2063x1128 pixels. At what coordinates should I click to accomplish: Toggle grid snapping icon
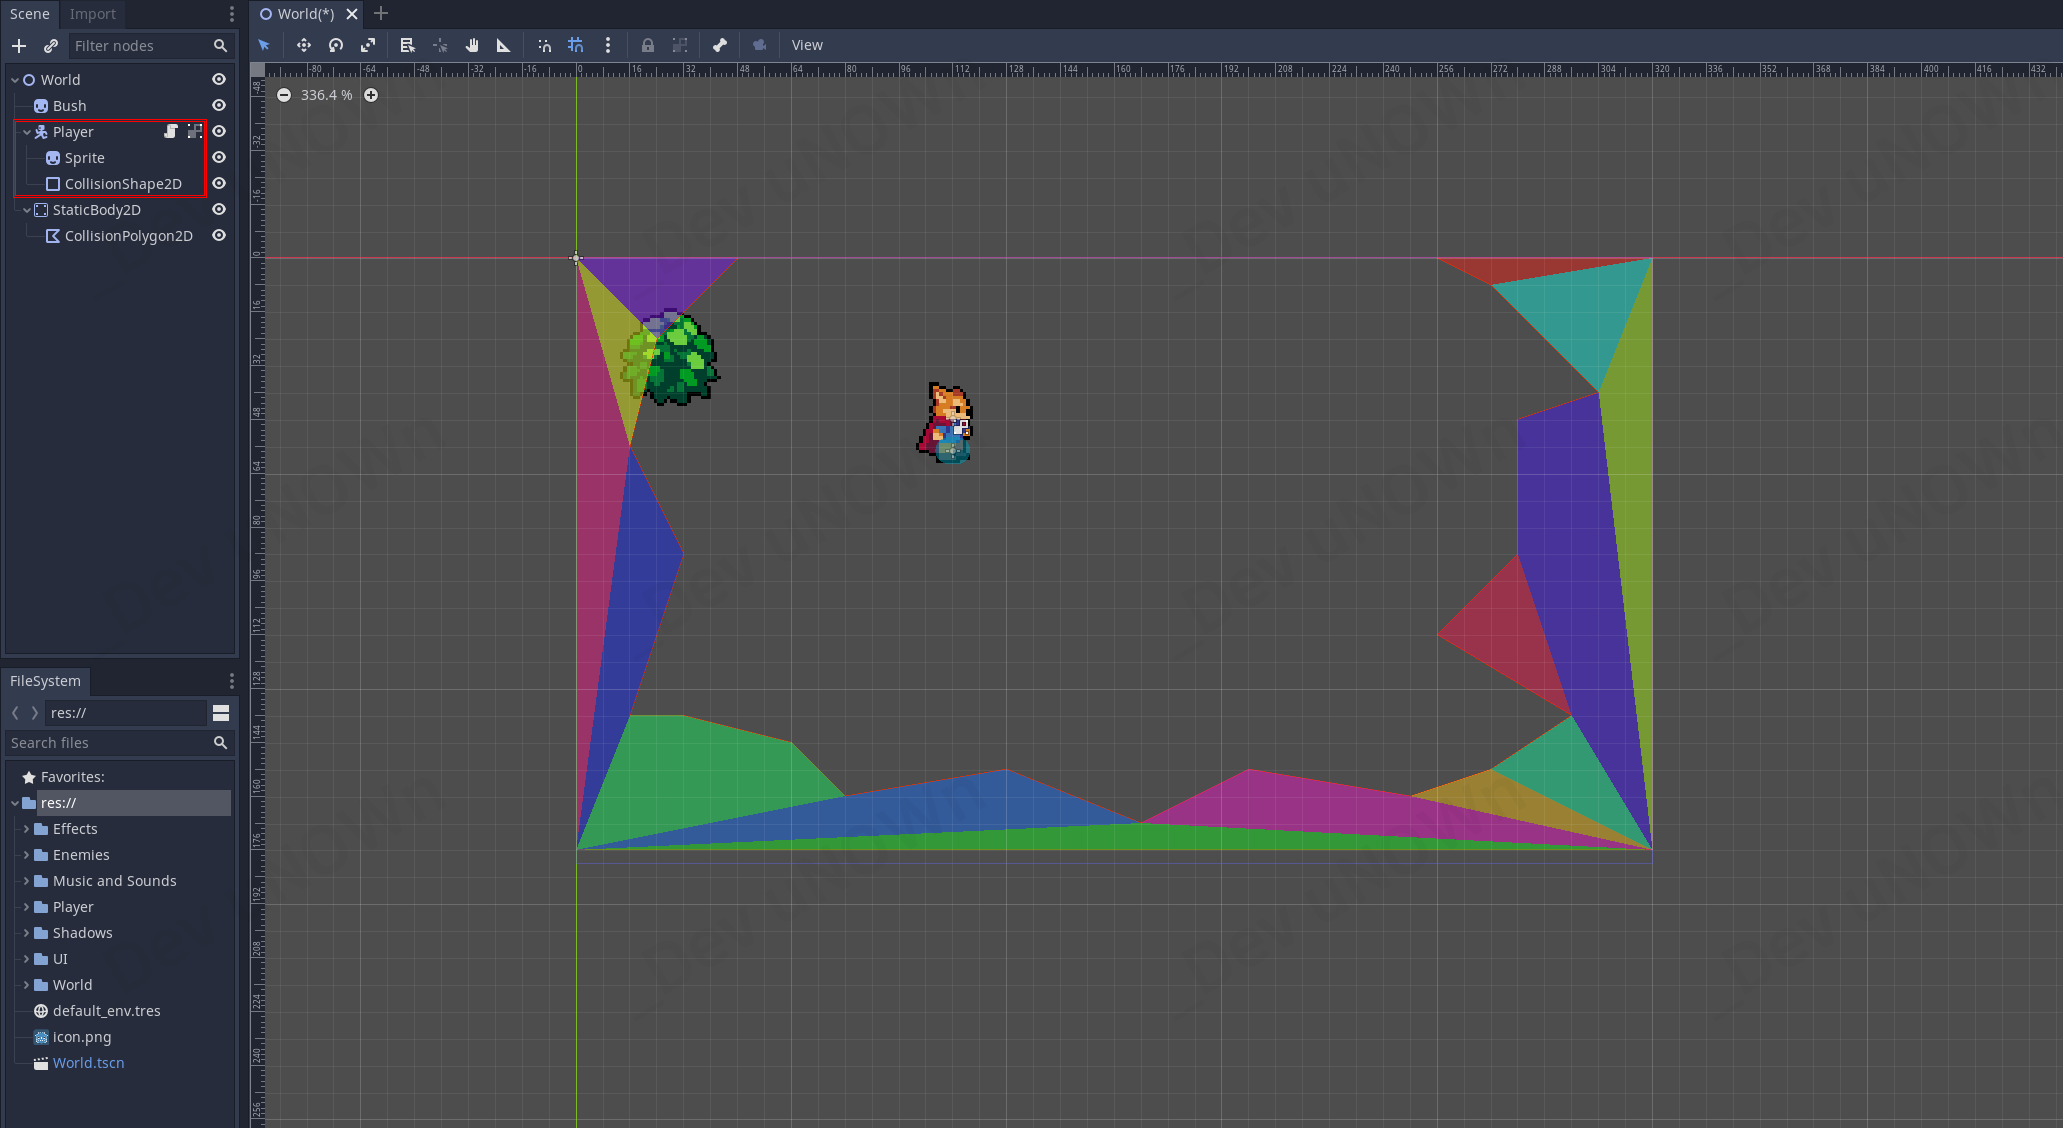(576, 45)
